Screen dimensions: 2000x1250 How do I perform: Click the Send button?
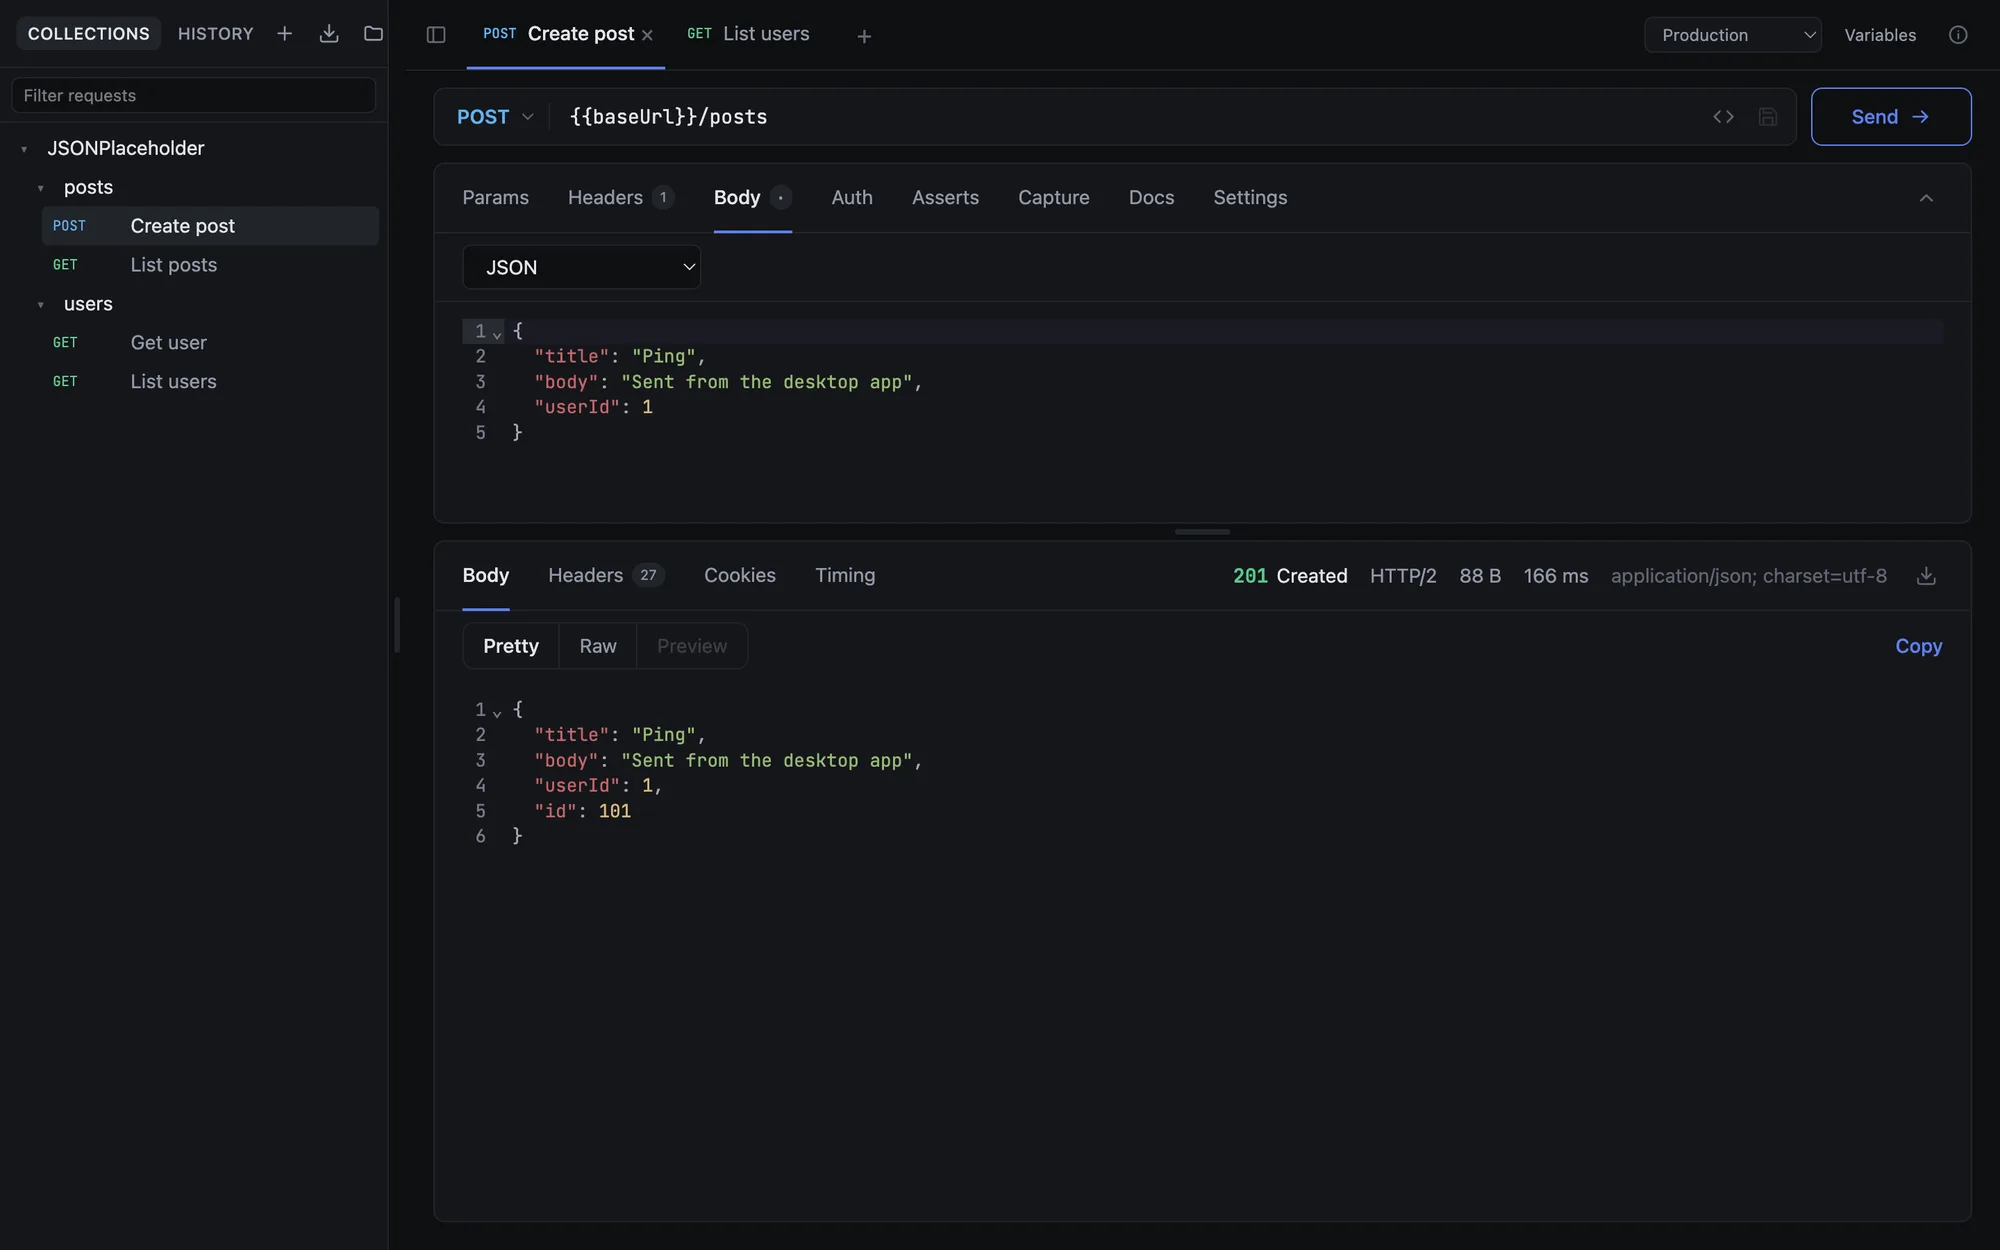[1891, 117]
